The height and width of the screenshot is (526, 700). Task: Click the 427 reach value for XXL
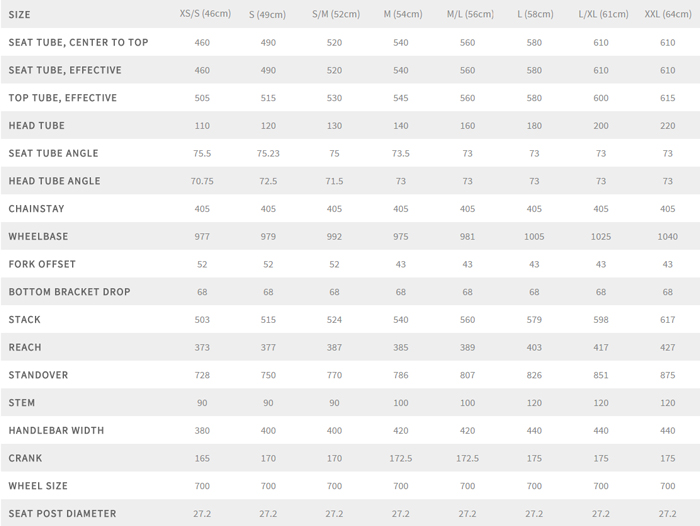pyautogui.click(x=667, y=347)
